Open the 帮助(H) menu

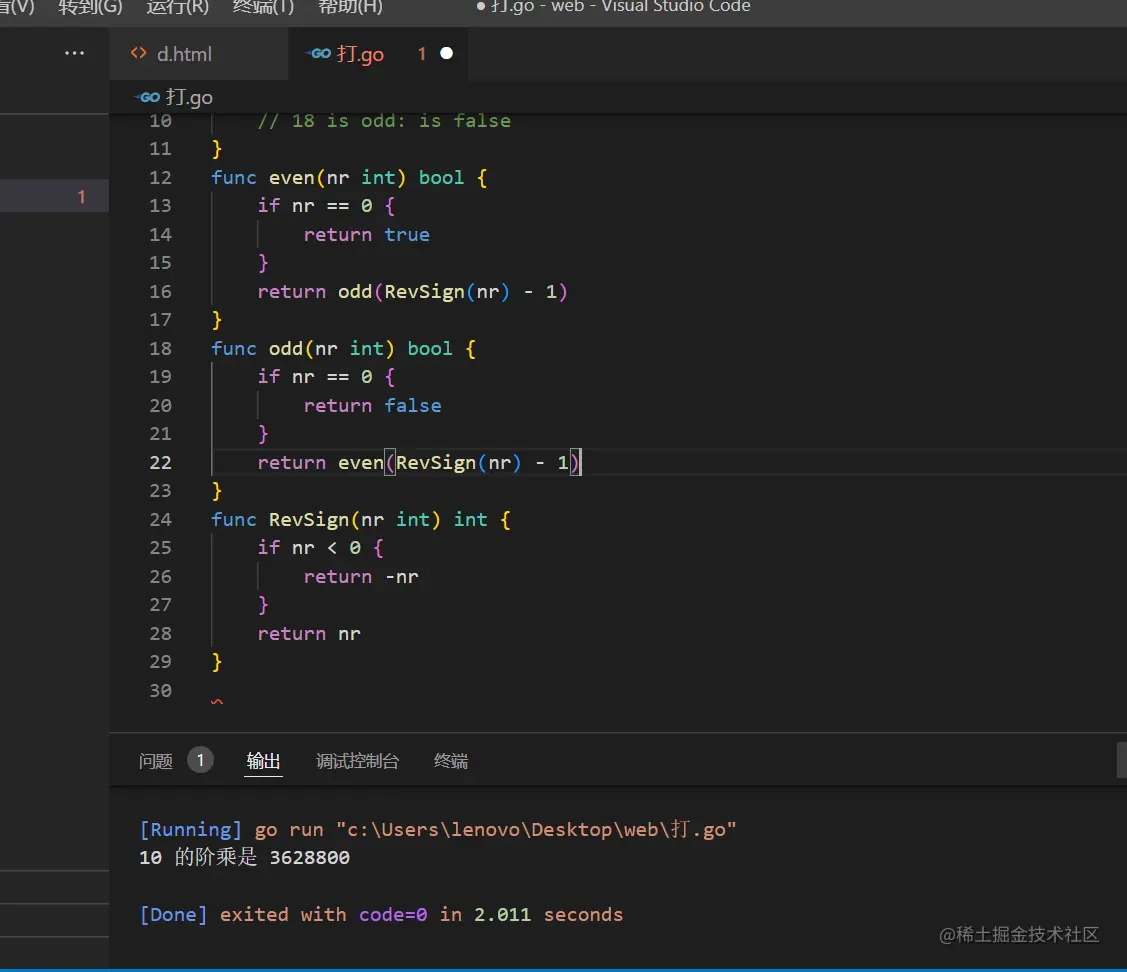click(350, 7)
